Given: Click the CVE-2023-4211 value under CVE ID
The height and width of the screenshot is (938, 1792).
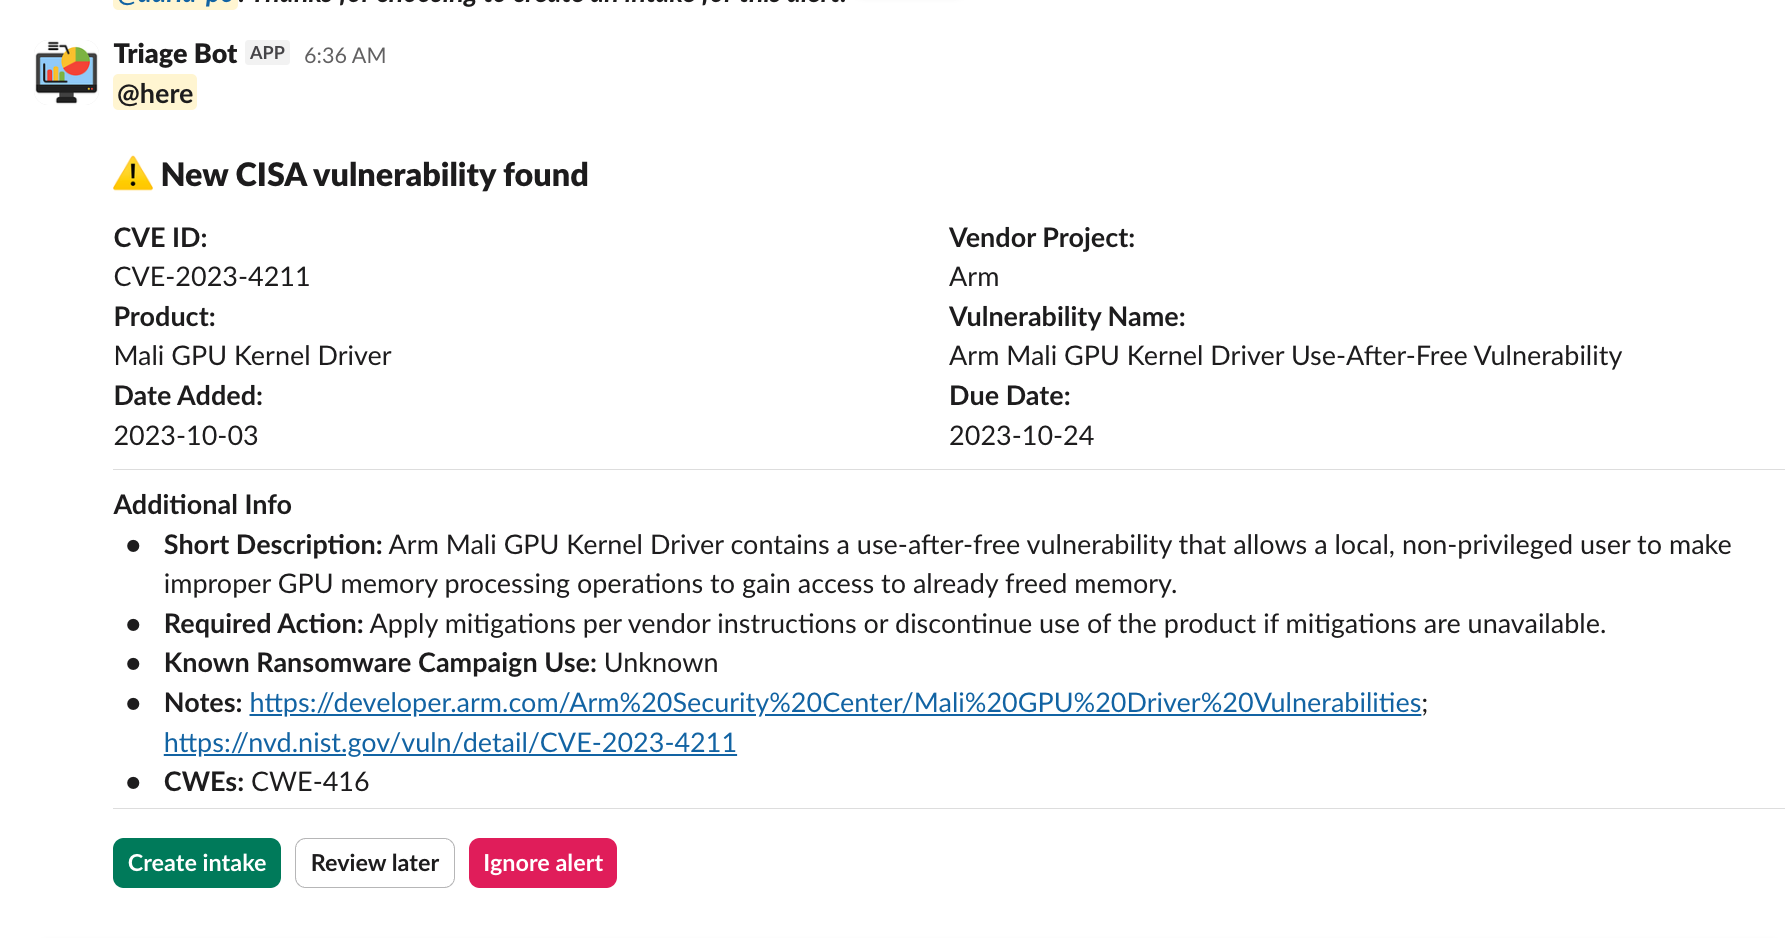Looking at the screenshot, I should (212, 277).
